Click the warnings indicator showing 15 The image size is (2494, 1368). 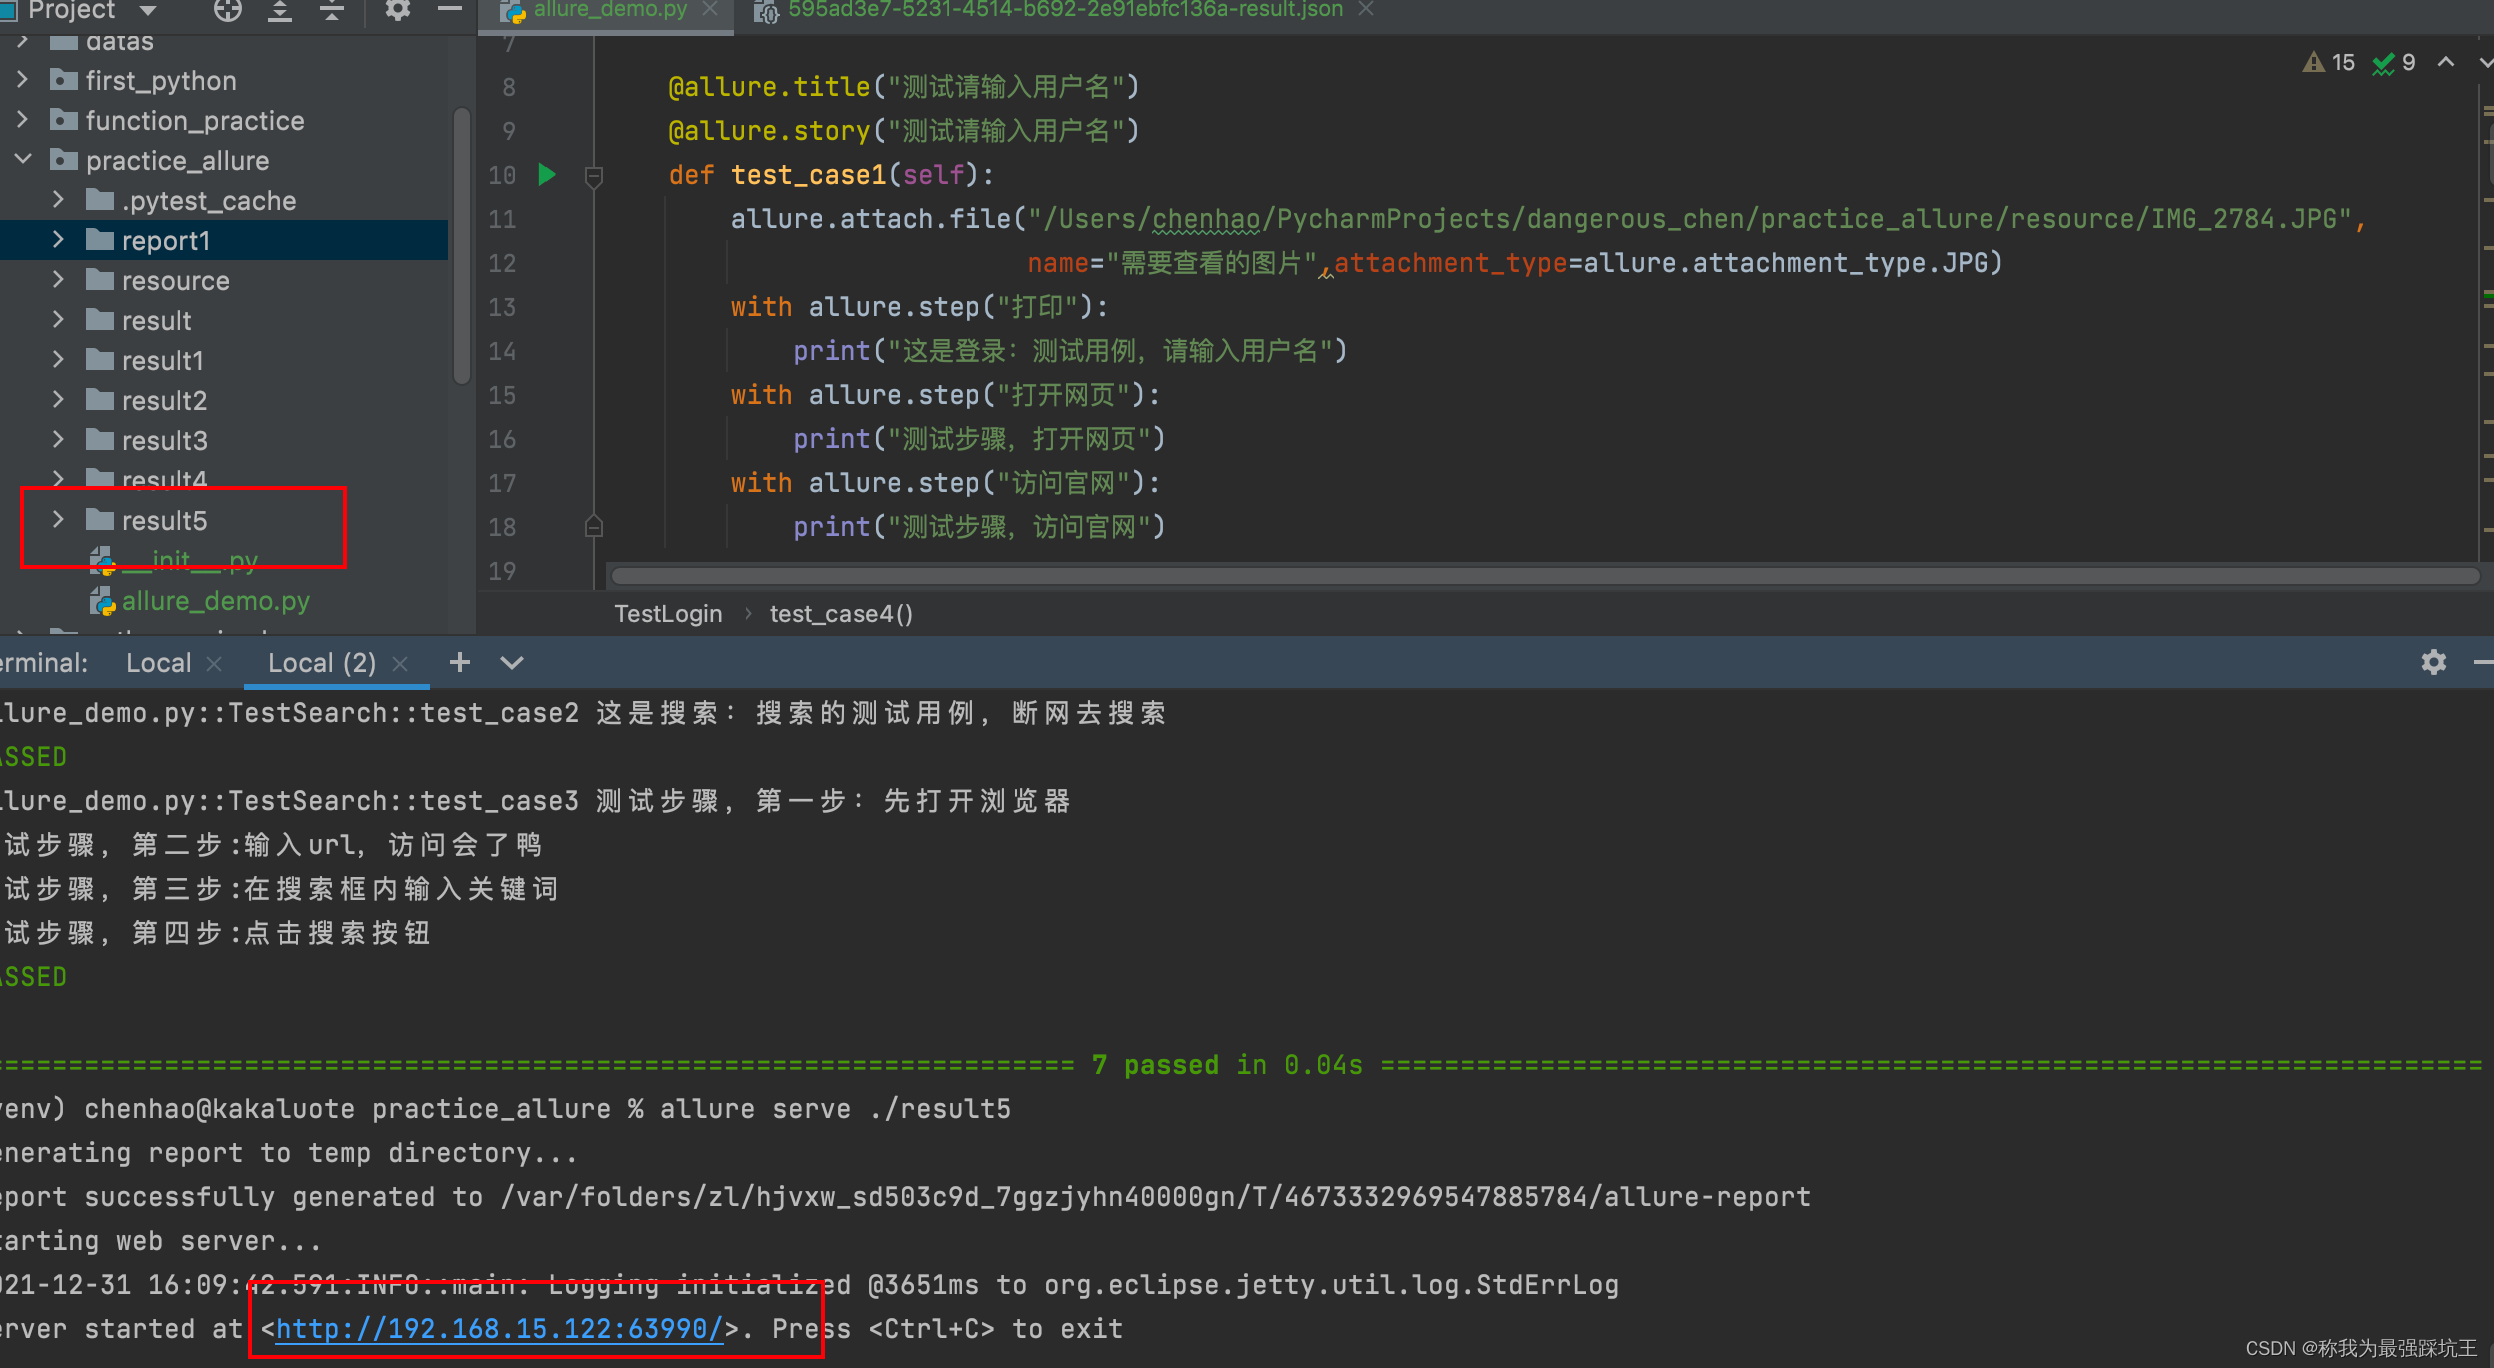2329,63
